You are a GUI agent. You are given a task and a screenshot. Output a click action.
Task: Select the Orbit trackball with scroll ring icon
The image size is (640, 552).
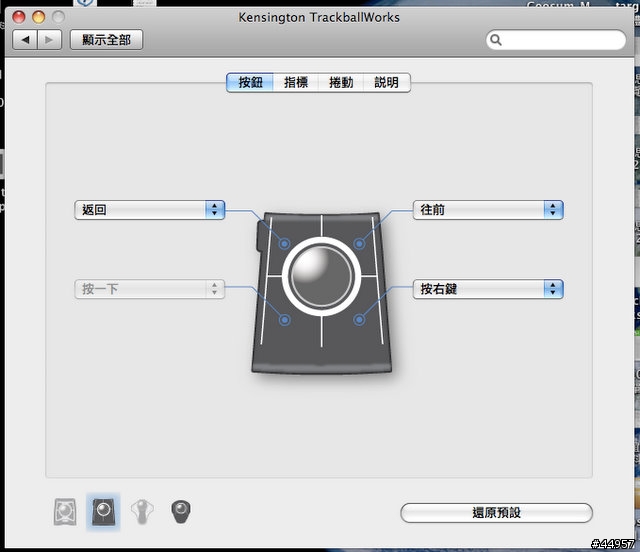coord(142,512)
